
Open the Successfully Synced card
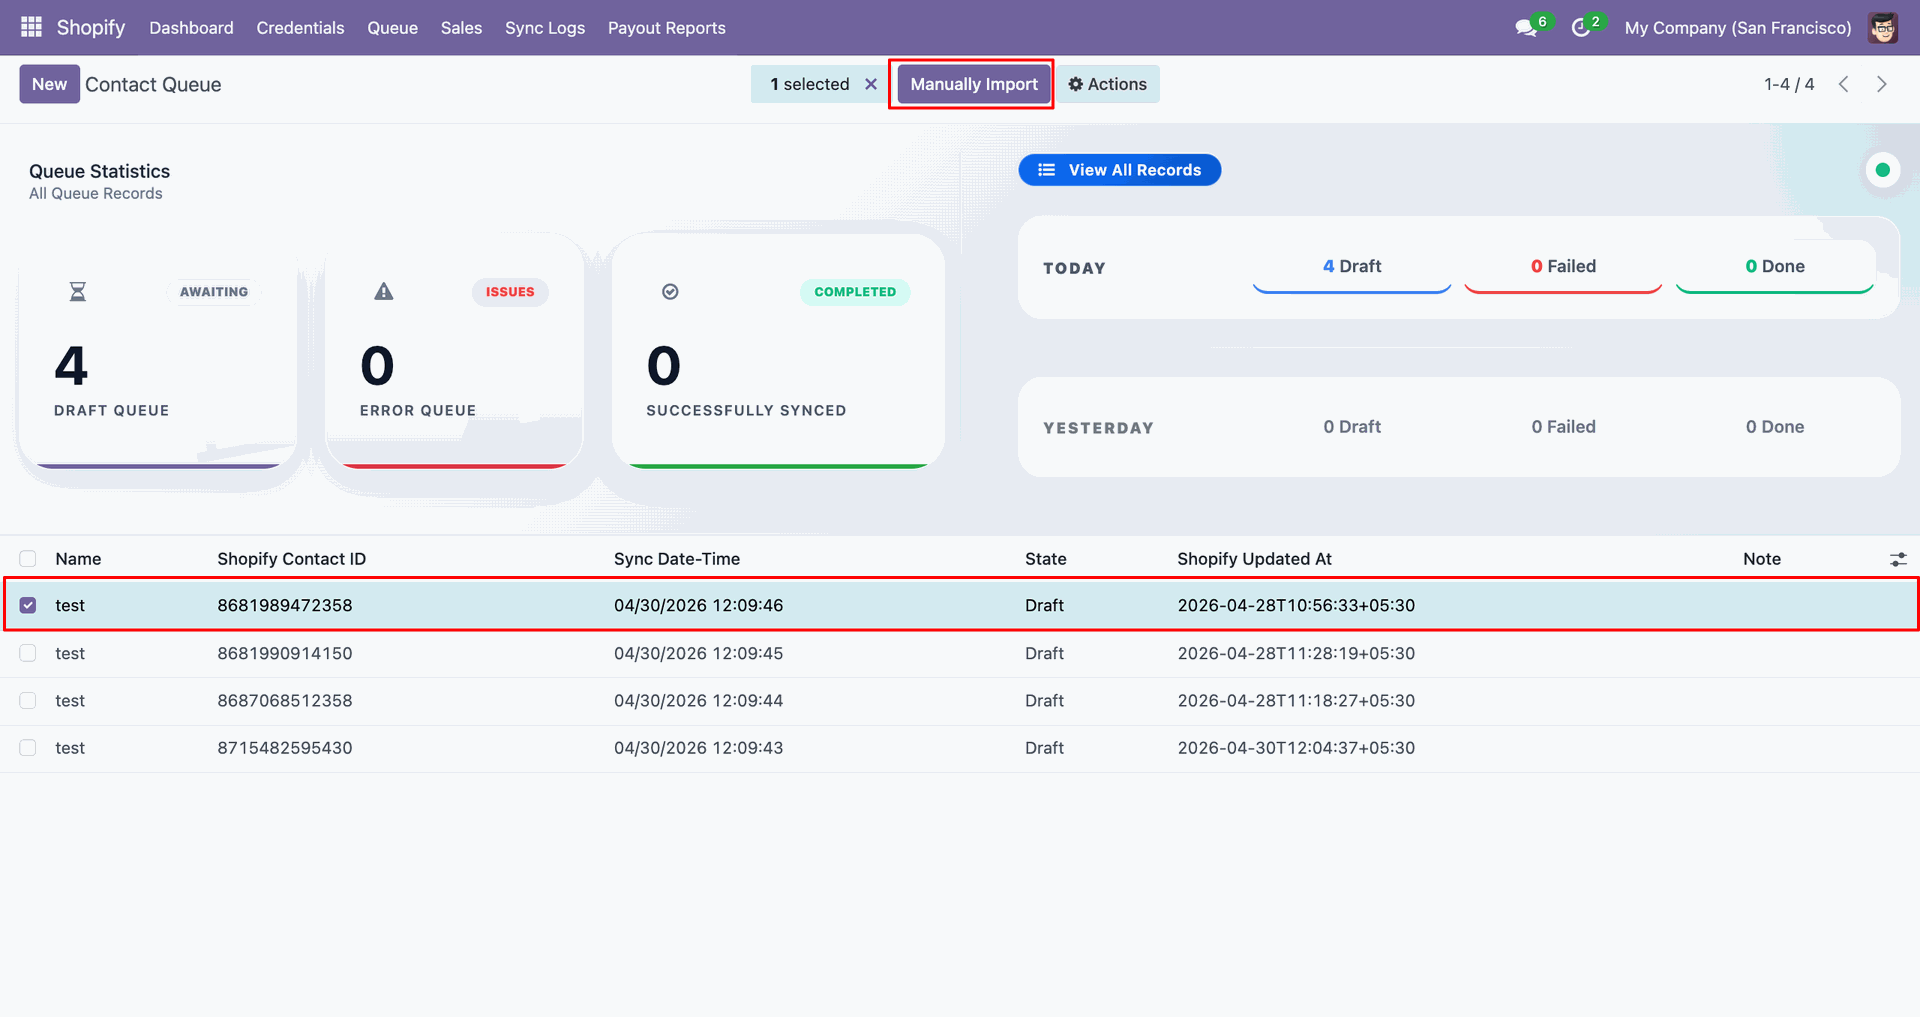tap(778, 350)
